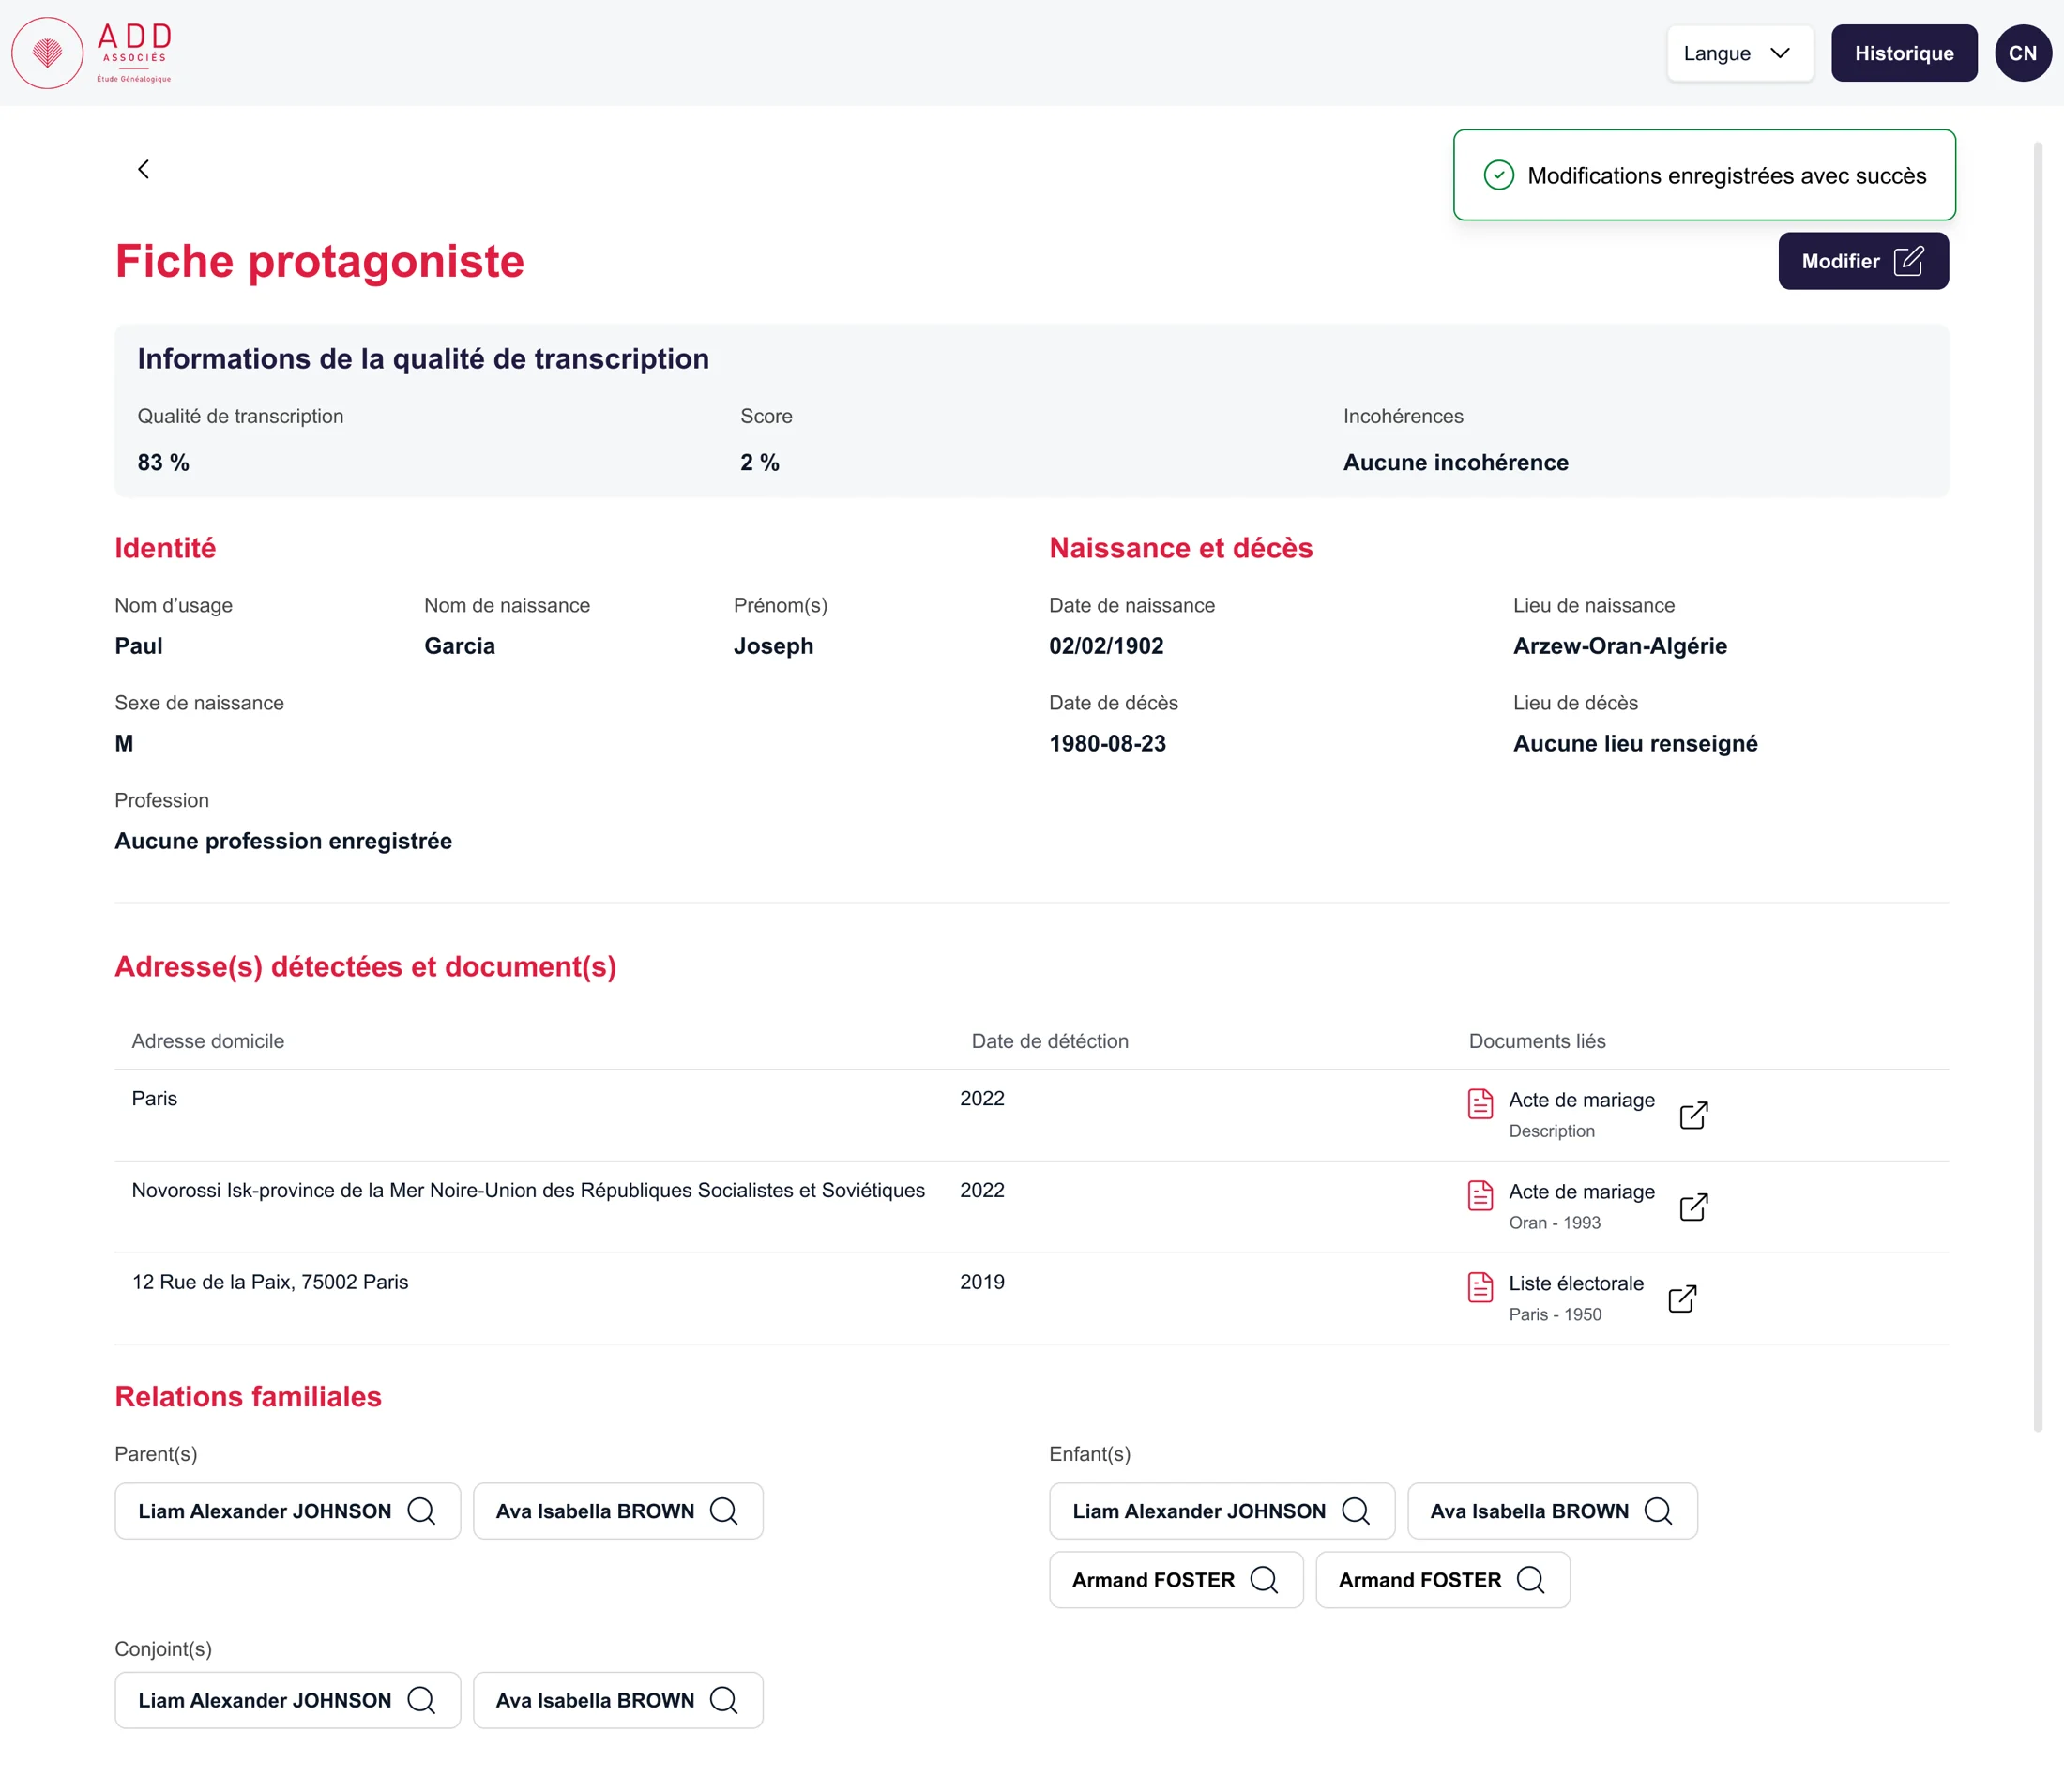This screenshot has width=2064, height=1792.
Task: Click the Novorossi Isk address cell
Action: [528, 1190]
